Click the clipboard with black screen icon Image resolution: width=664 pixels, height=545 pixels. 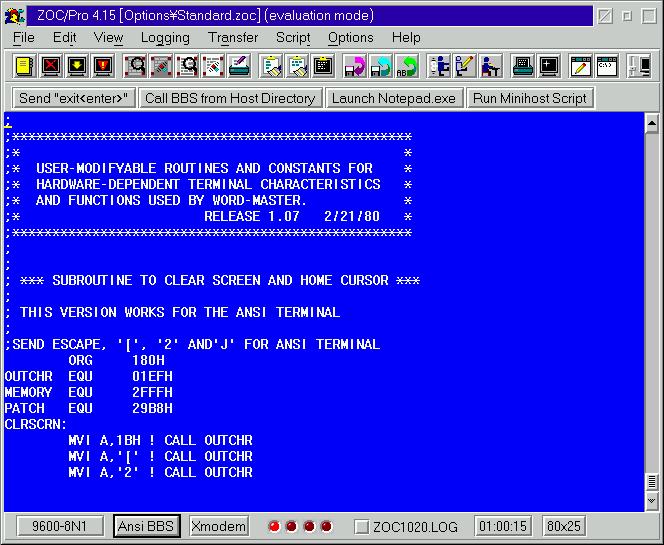[323, 66]
